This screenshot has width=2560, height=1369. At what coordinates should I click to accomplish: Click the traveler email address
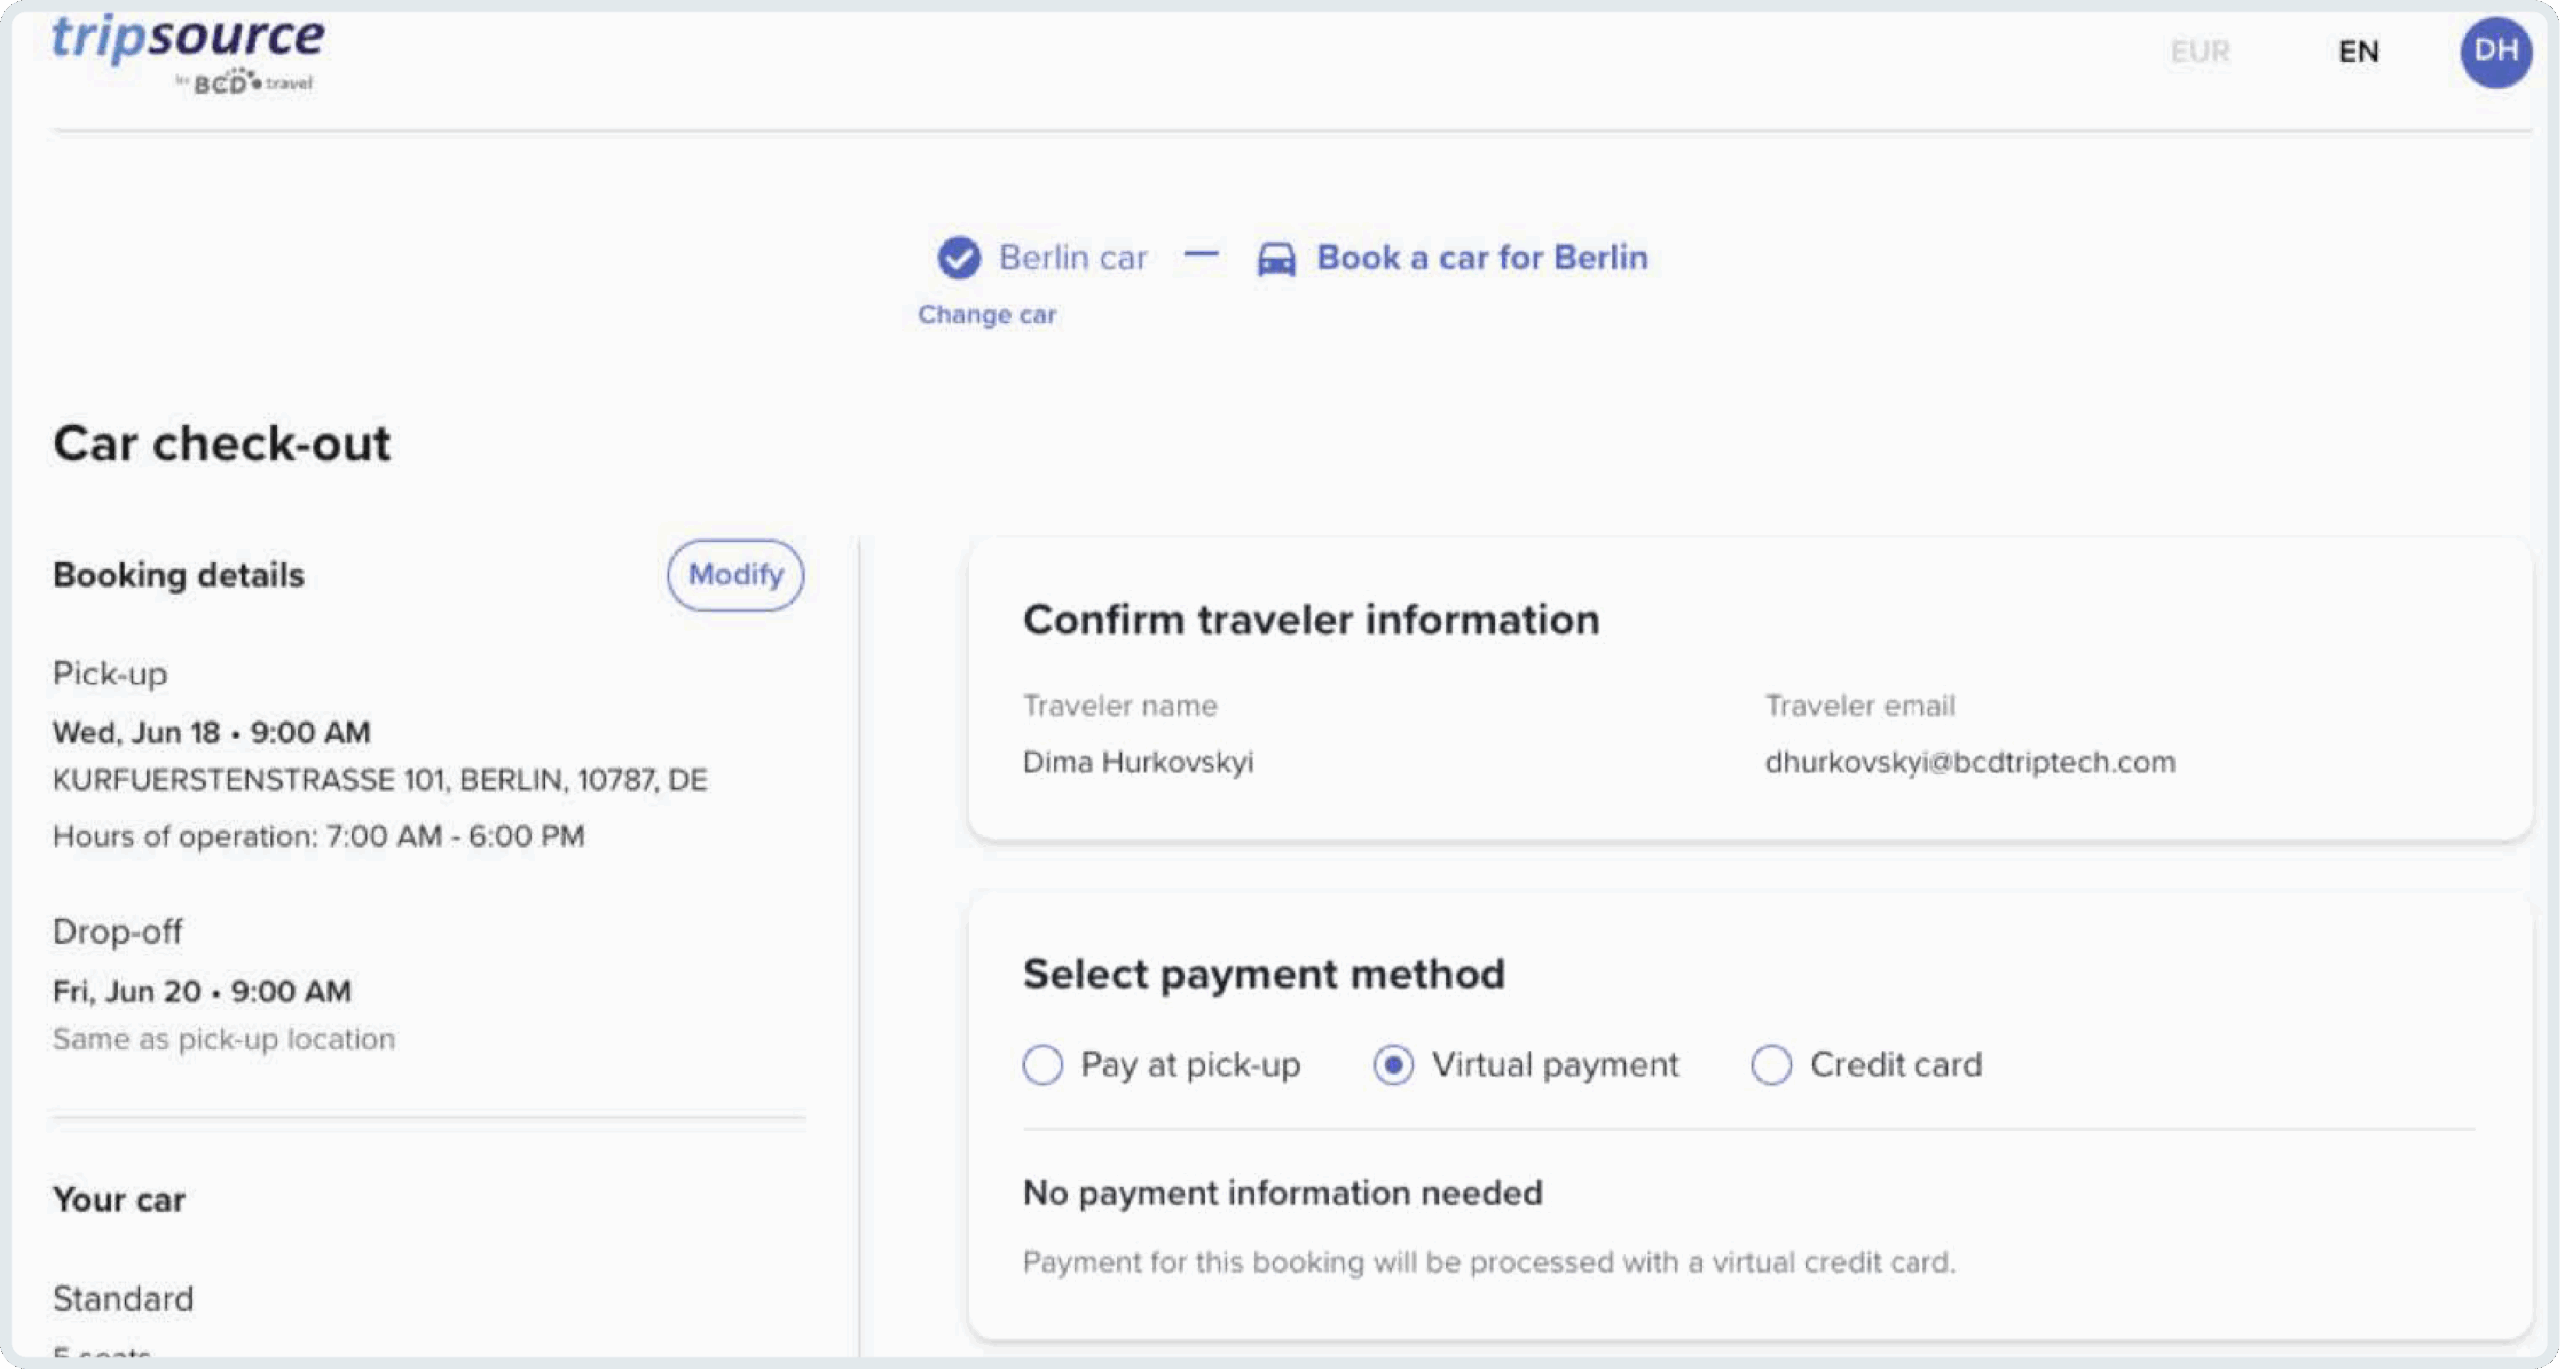pos(1969,762)
